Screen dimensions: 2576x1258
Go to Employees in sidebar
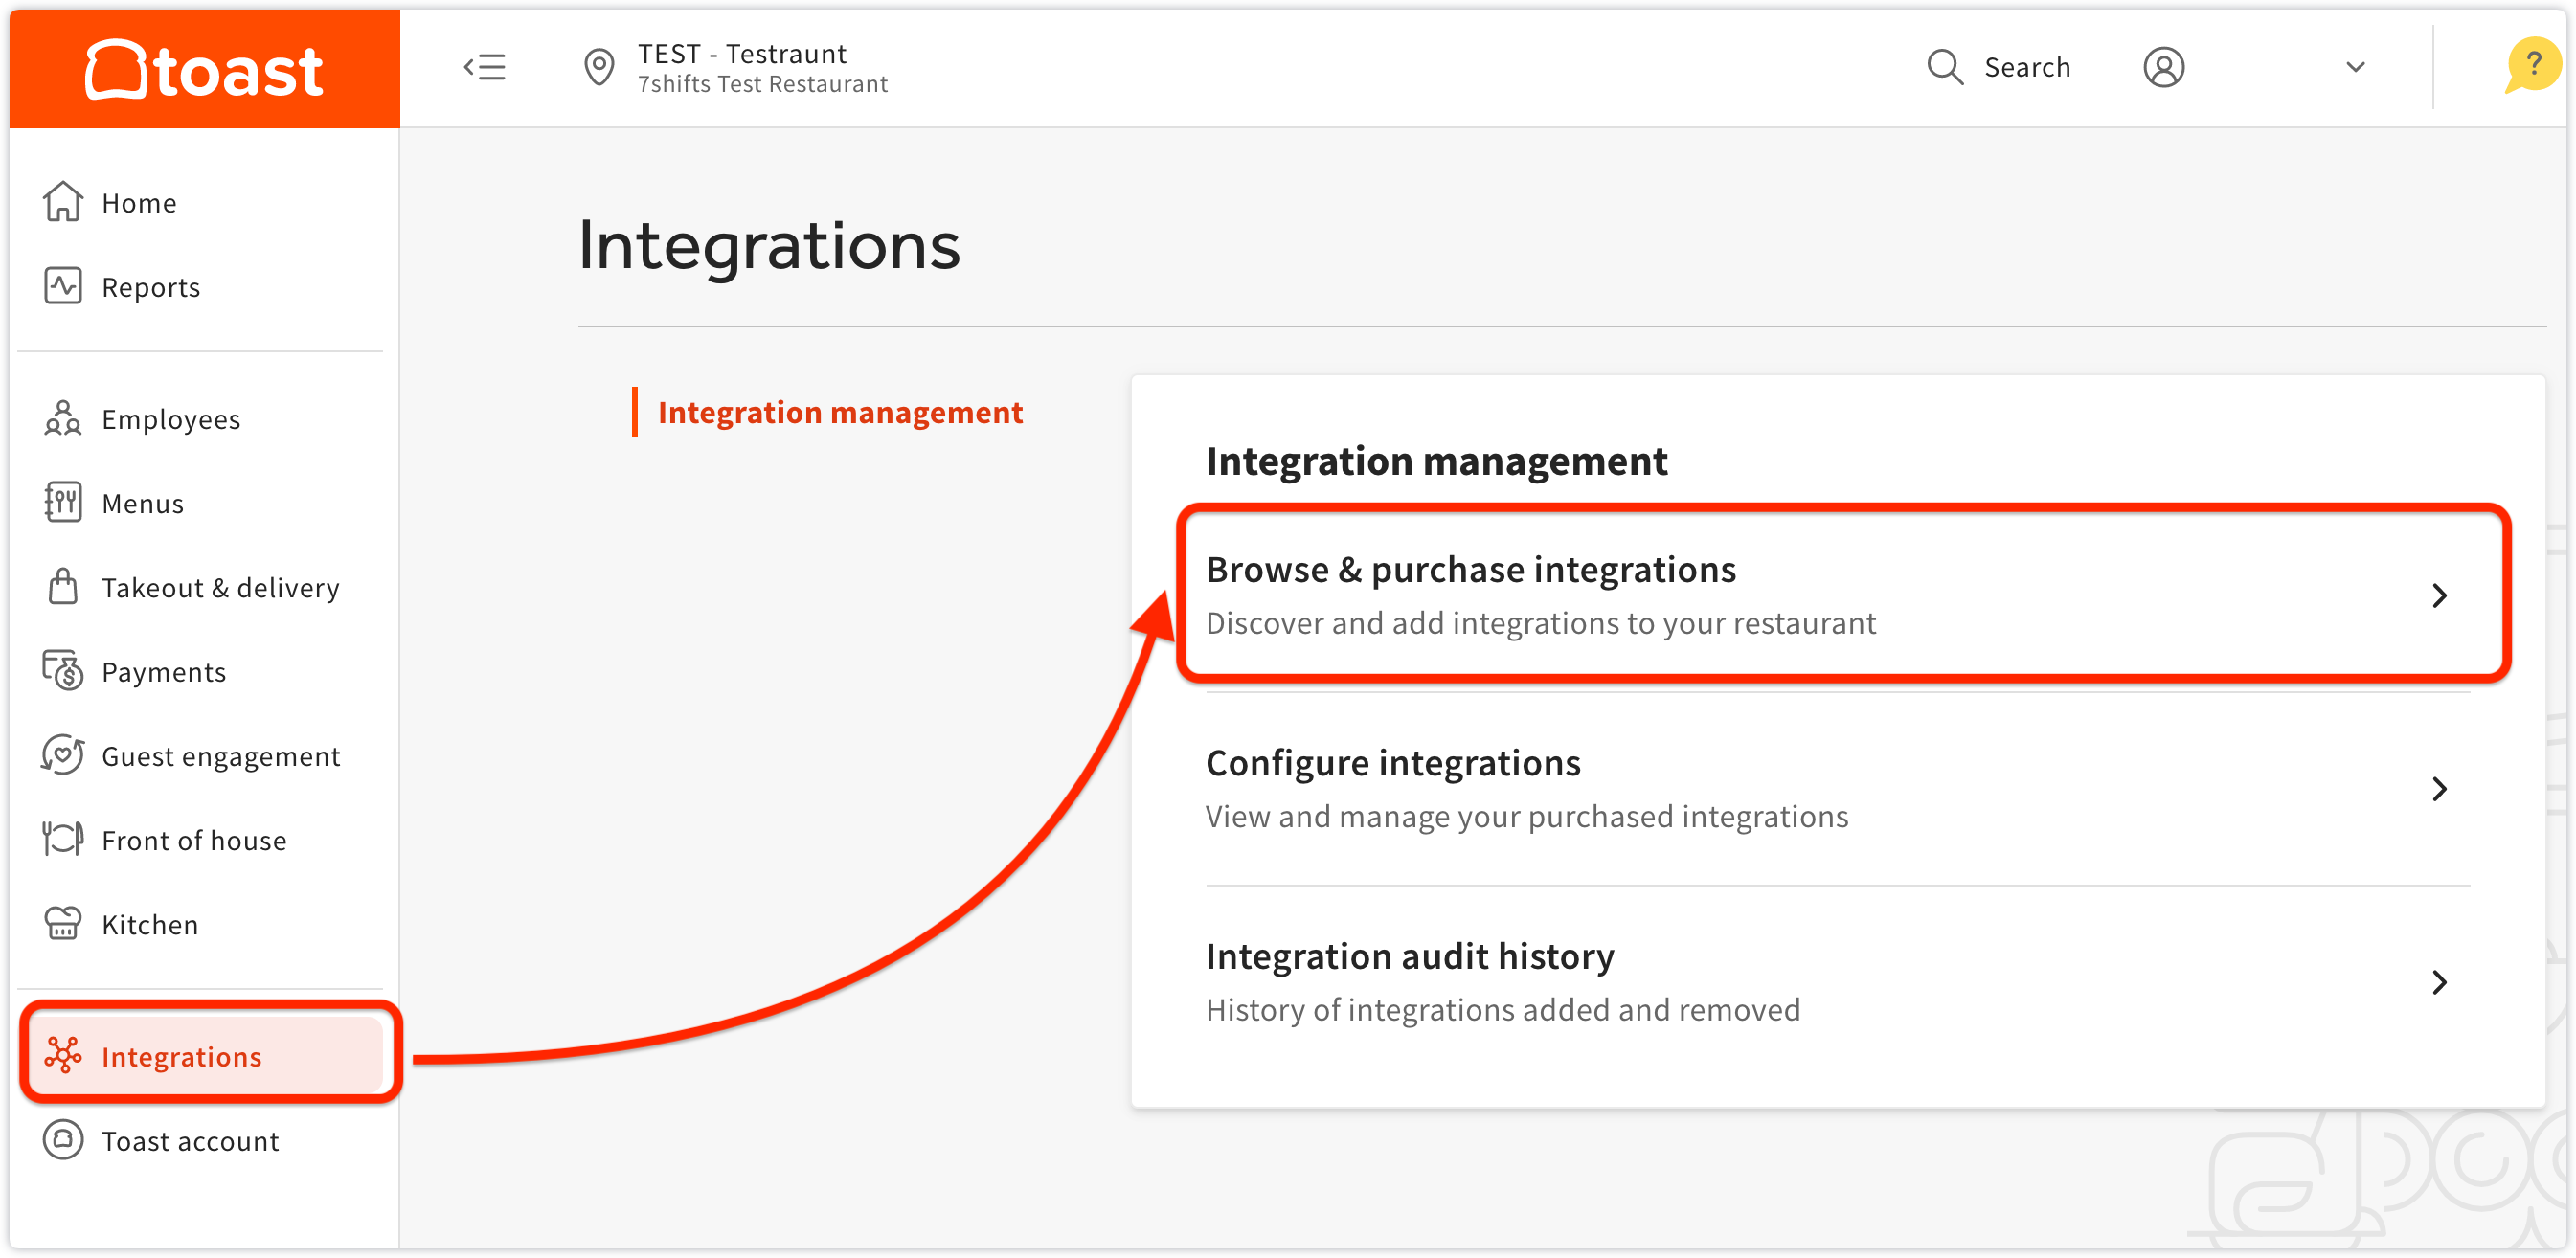tap(170, 419)
